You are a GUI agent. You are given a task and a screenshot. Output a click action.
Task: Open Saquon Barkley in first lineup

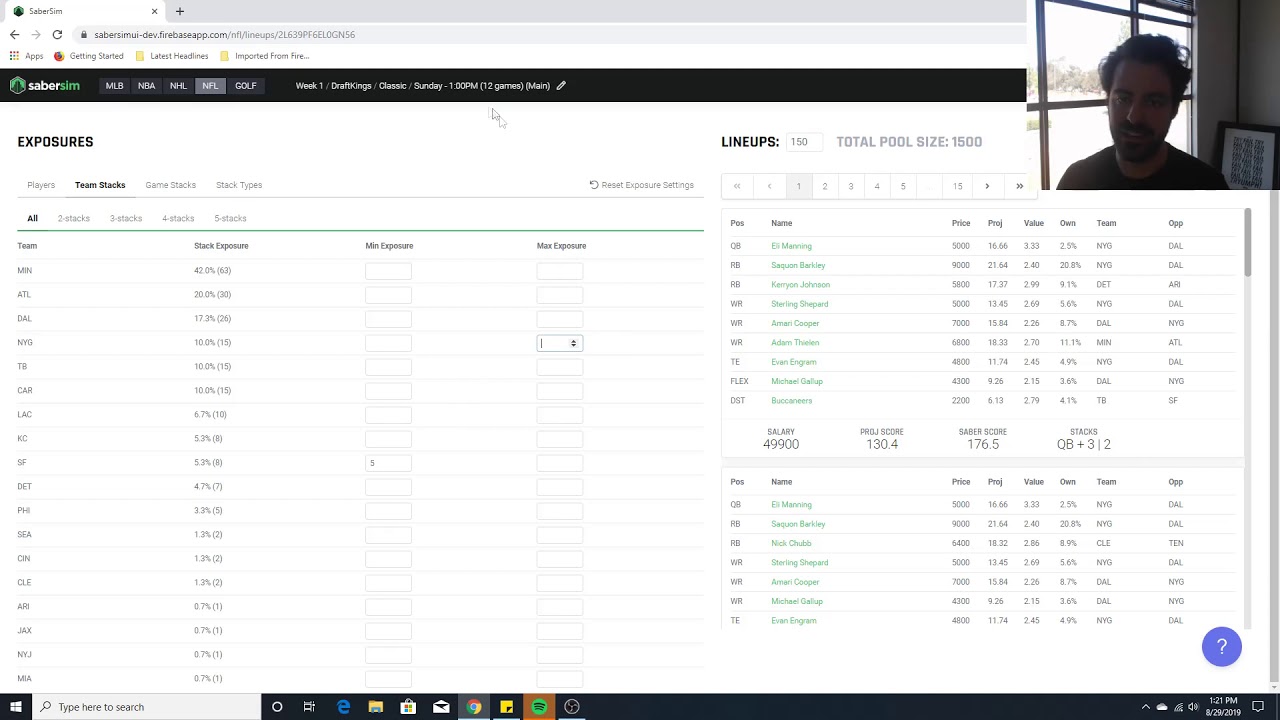[798, 265]
